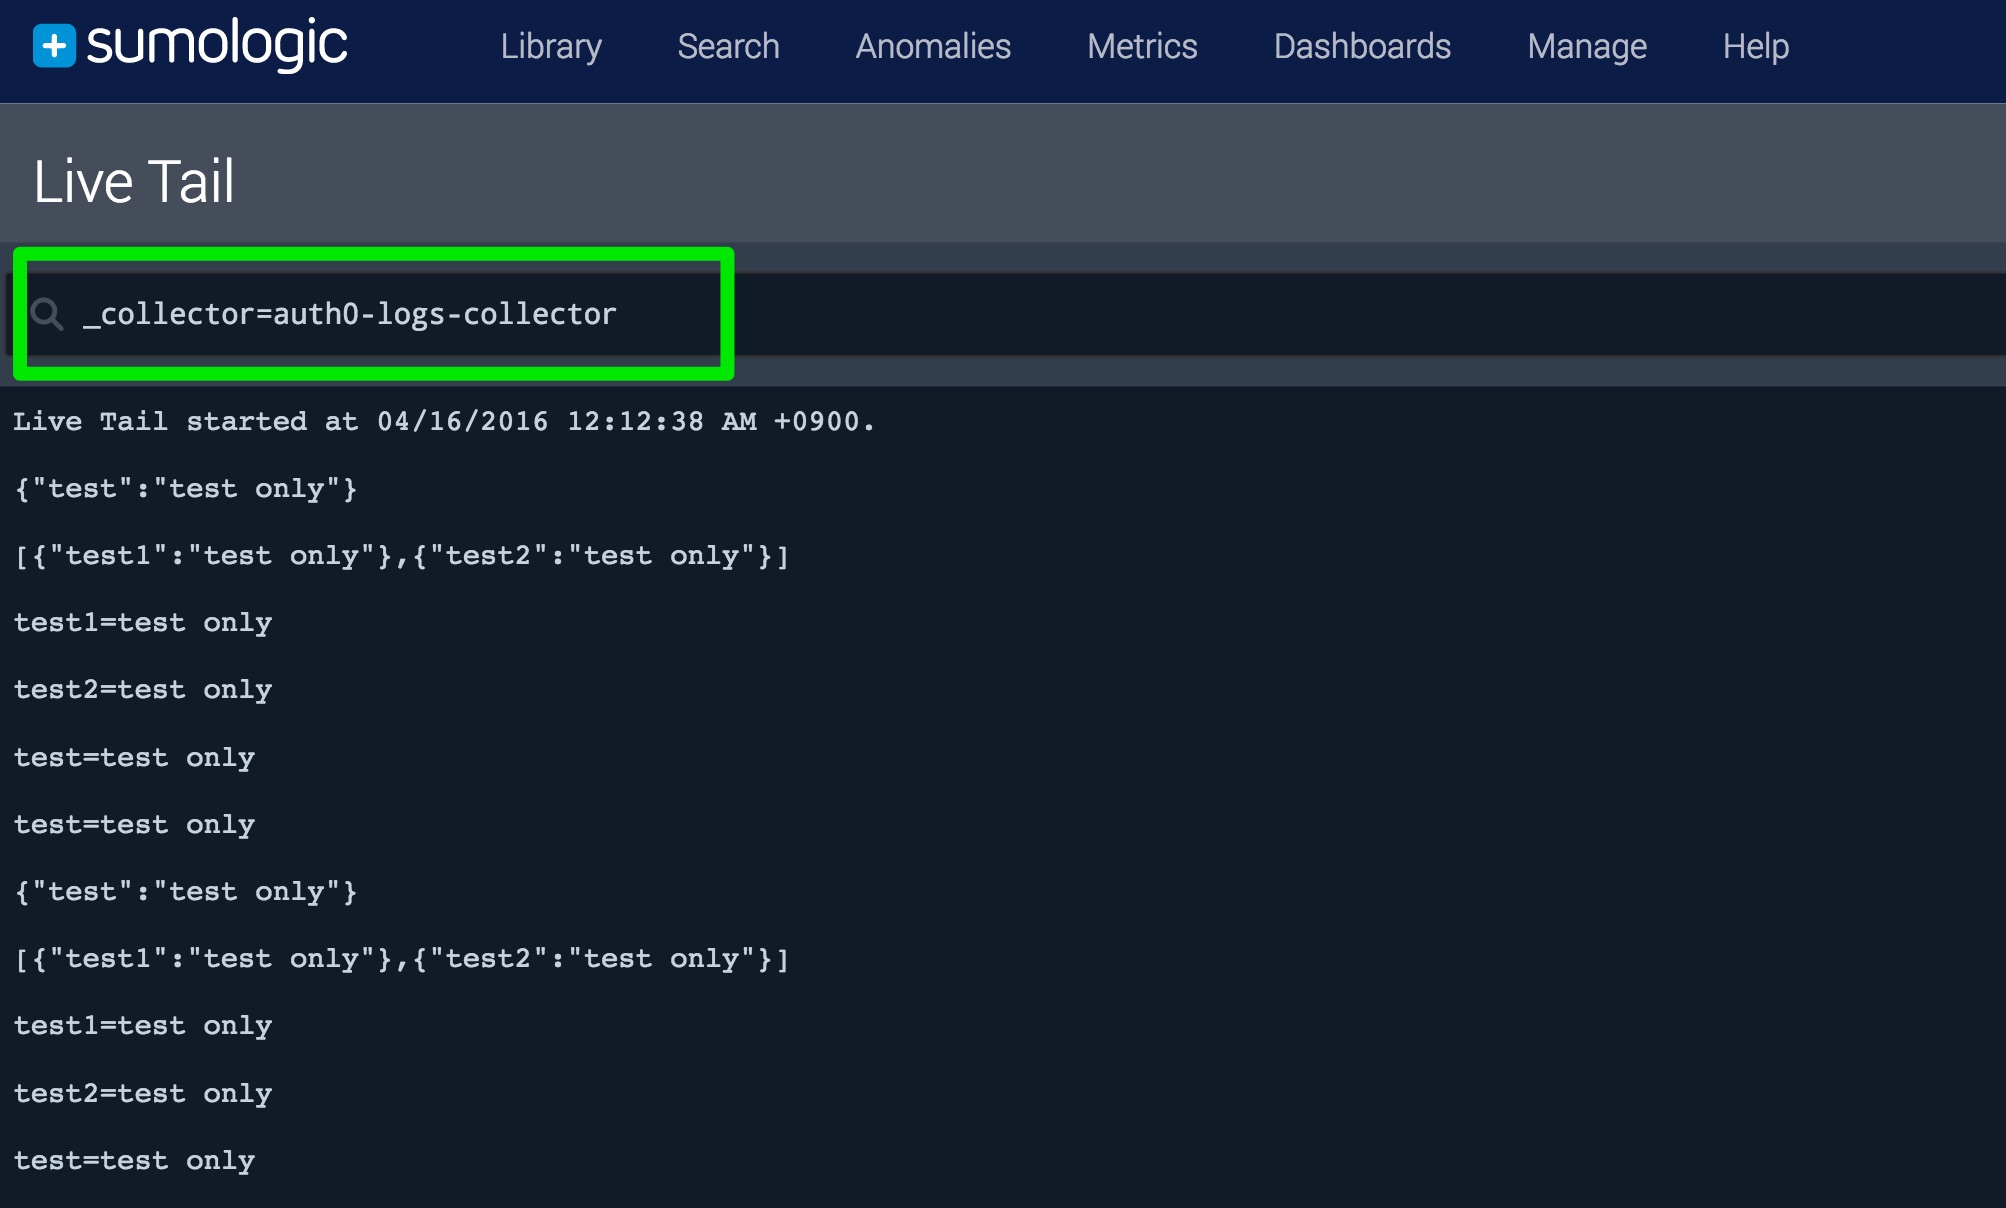
Task: Select the first {"test":"test only"} log line
Action: pos(186,489)
